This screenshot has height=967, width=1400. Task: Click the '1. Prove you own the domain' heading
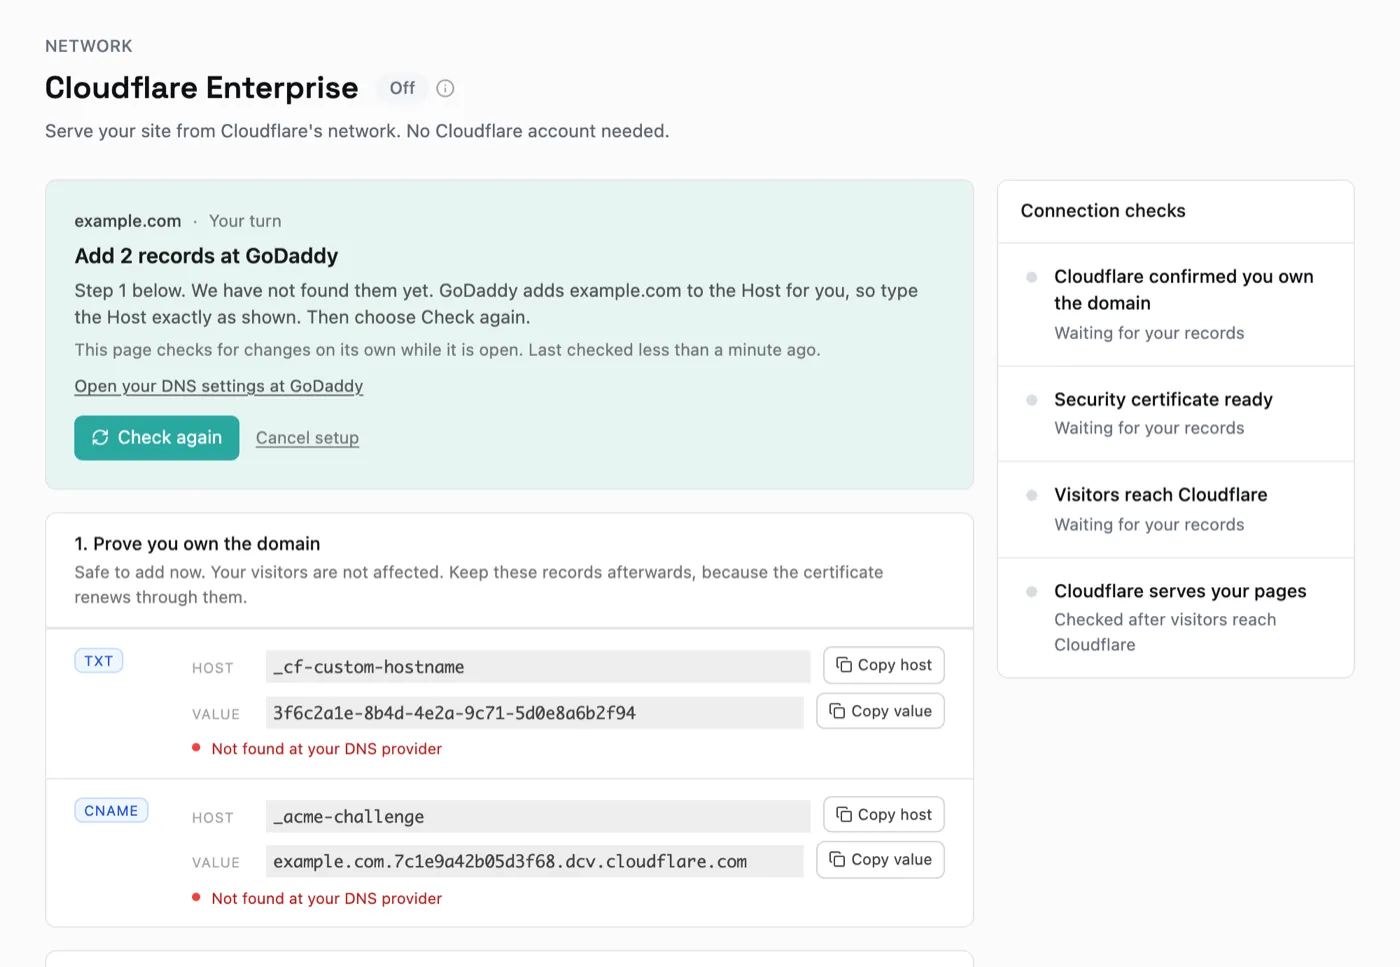(x=197, y=544)
